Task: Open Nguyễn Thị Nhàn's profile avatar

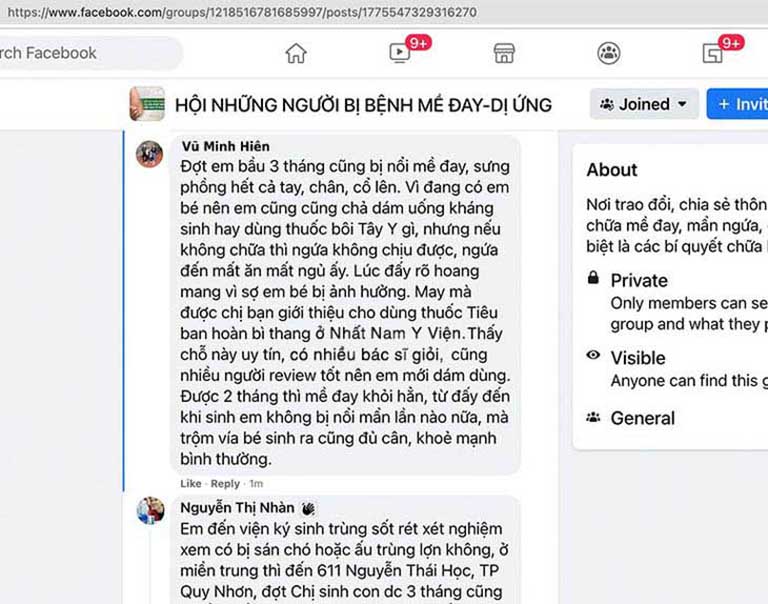Action: 150,510
